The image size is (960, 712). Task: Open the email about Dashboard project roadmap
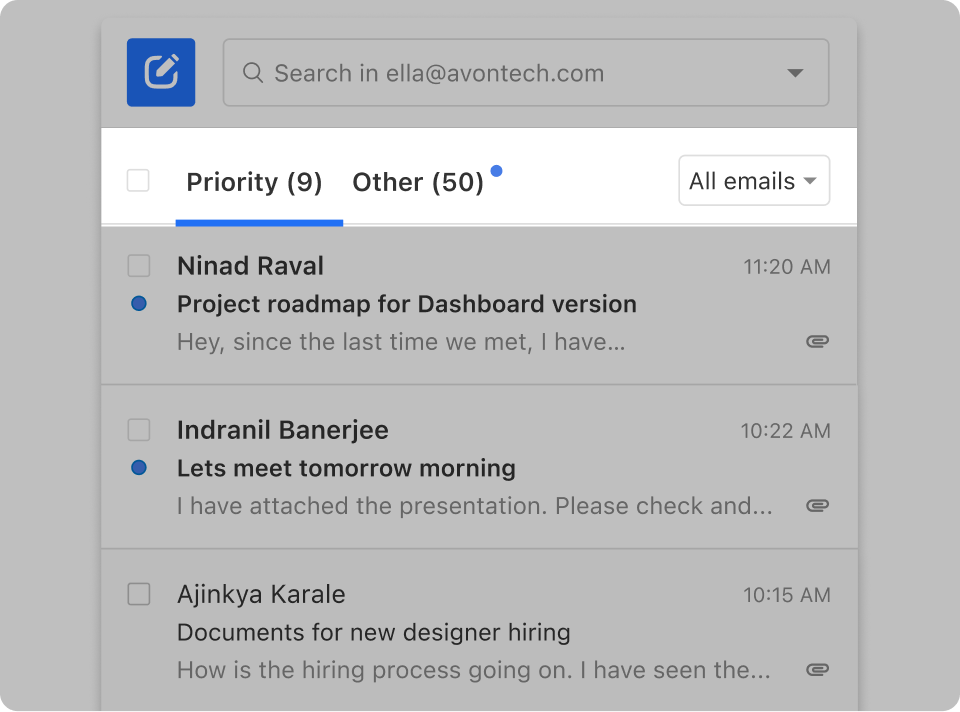406,304
